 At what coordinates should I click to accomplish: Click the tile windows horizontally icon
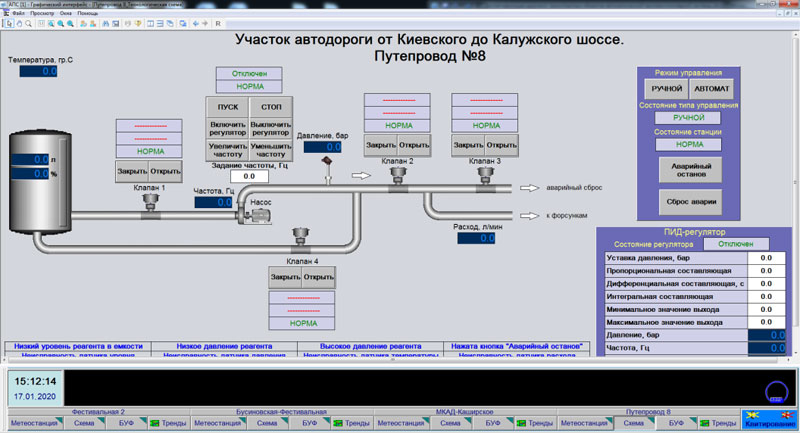pyautogui.click(x=160, y=23)
